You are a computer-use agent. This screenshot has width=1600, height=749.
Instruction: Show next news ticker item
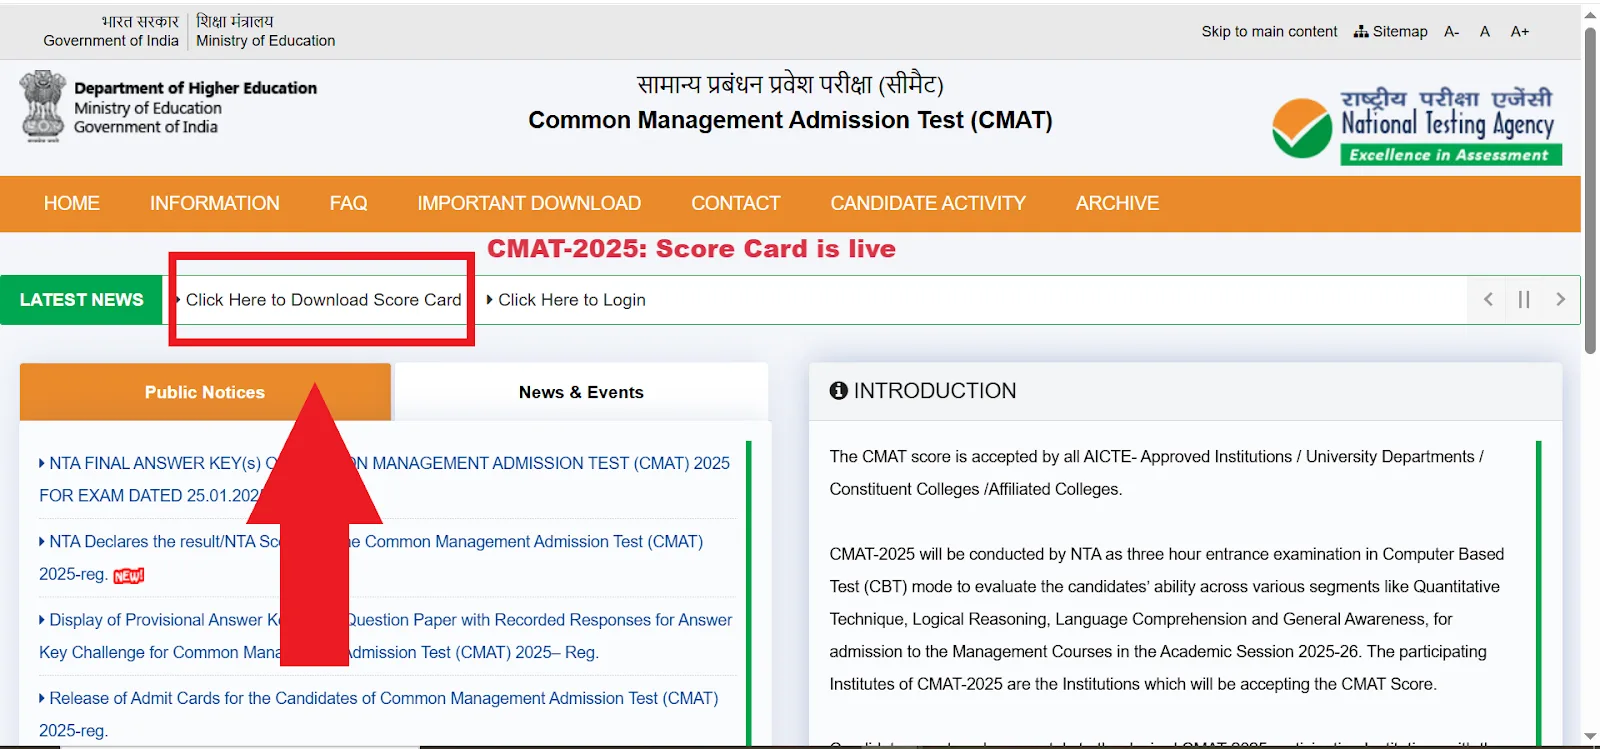(x=1560, y=299)
